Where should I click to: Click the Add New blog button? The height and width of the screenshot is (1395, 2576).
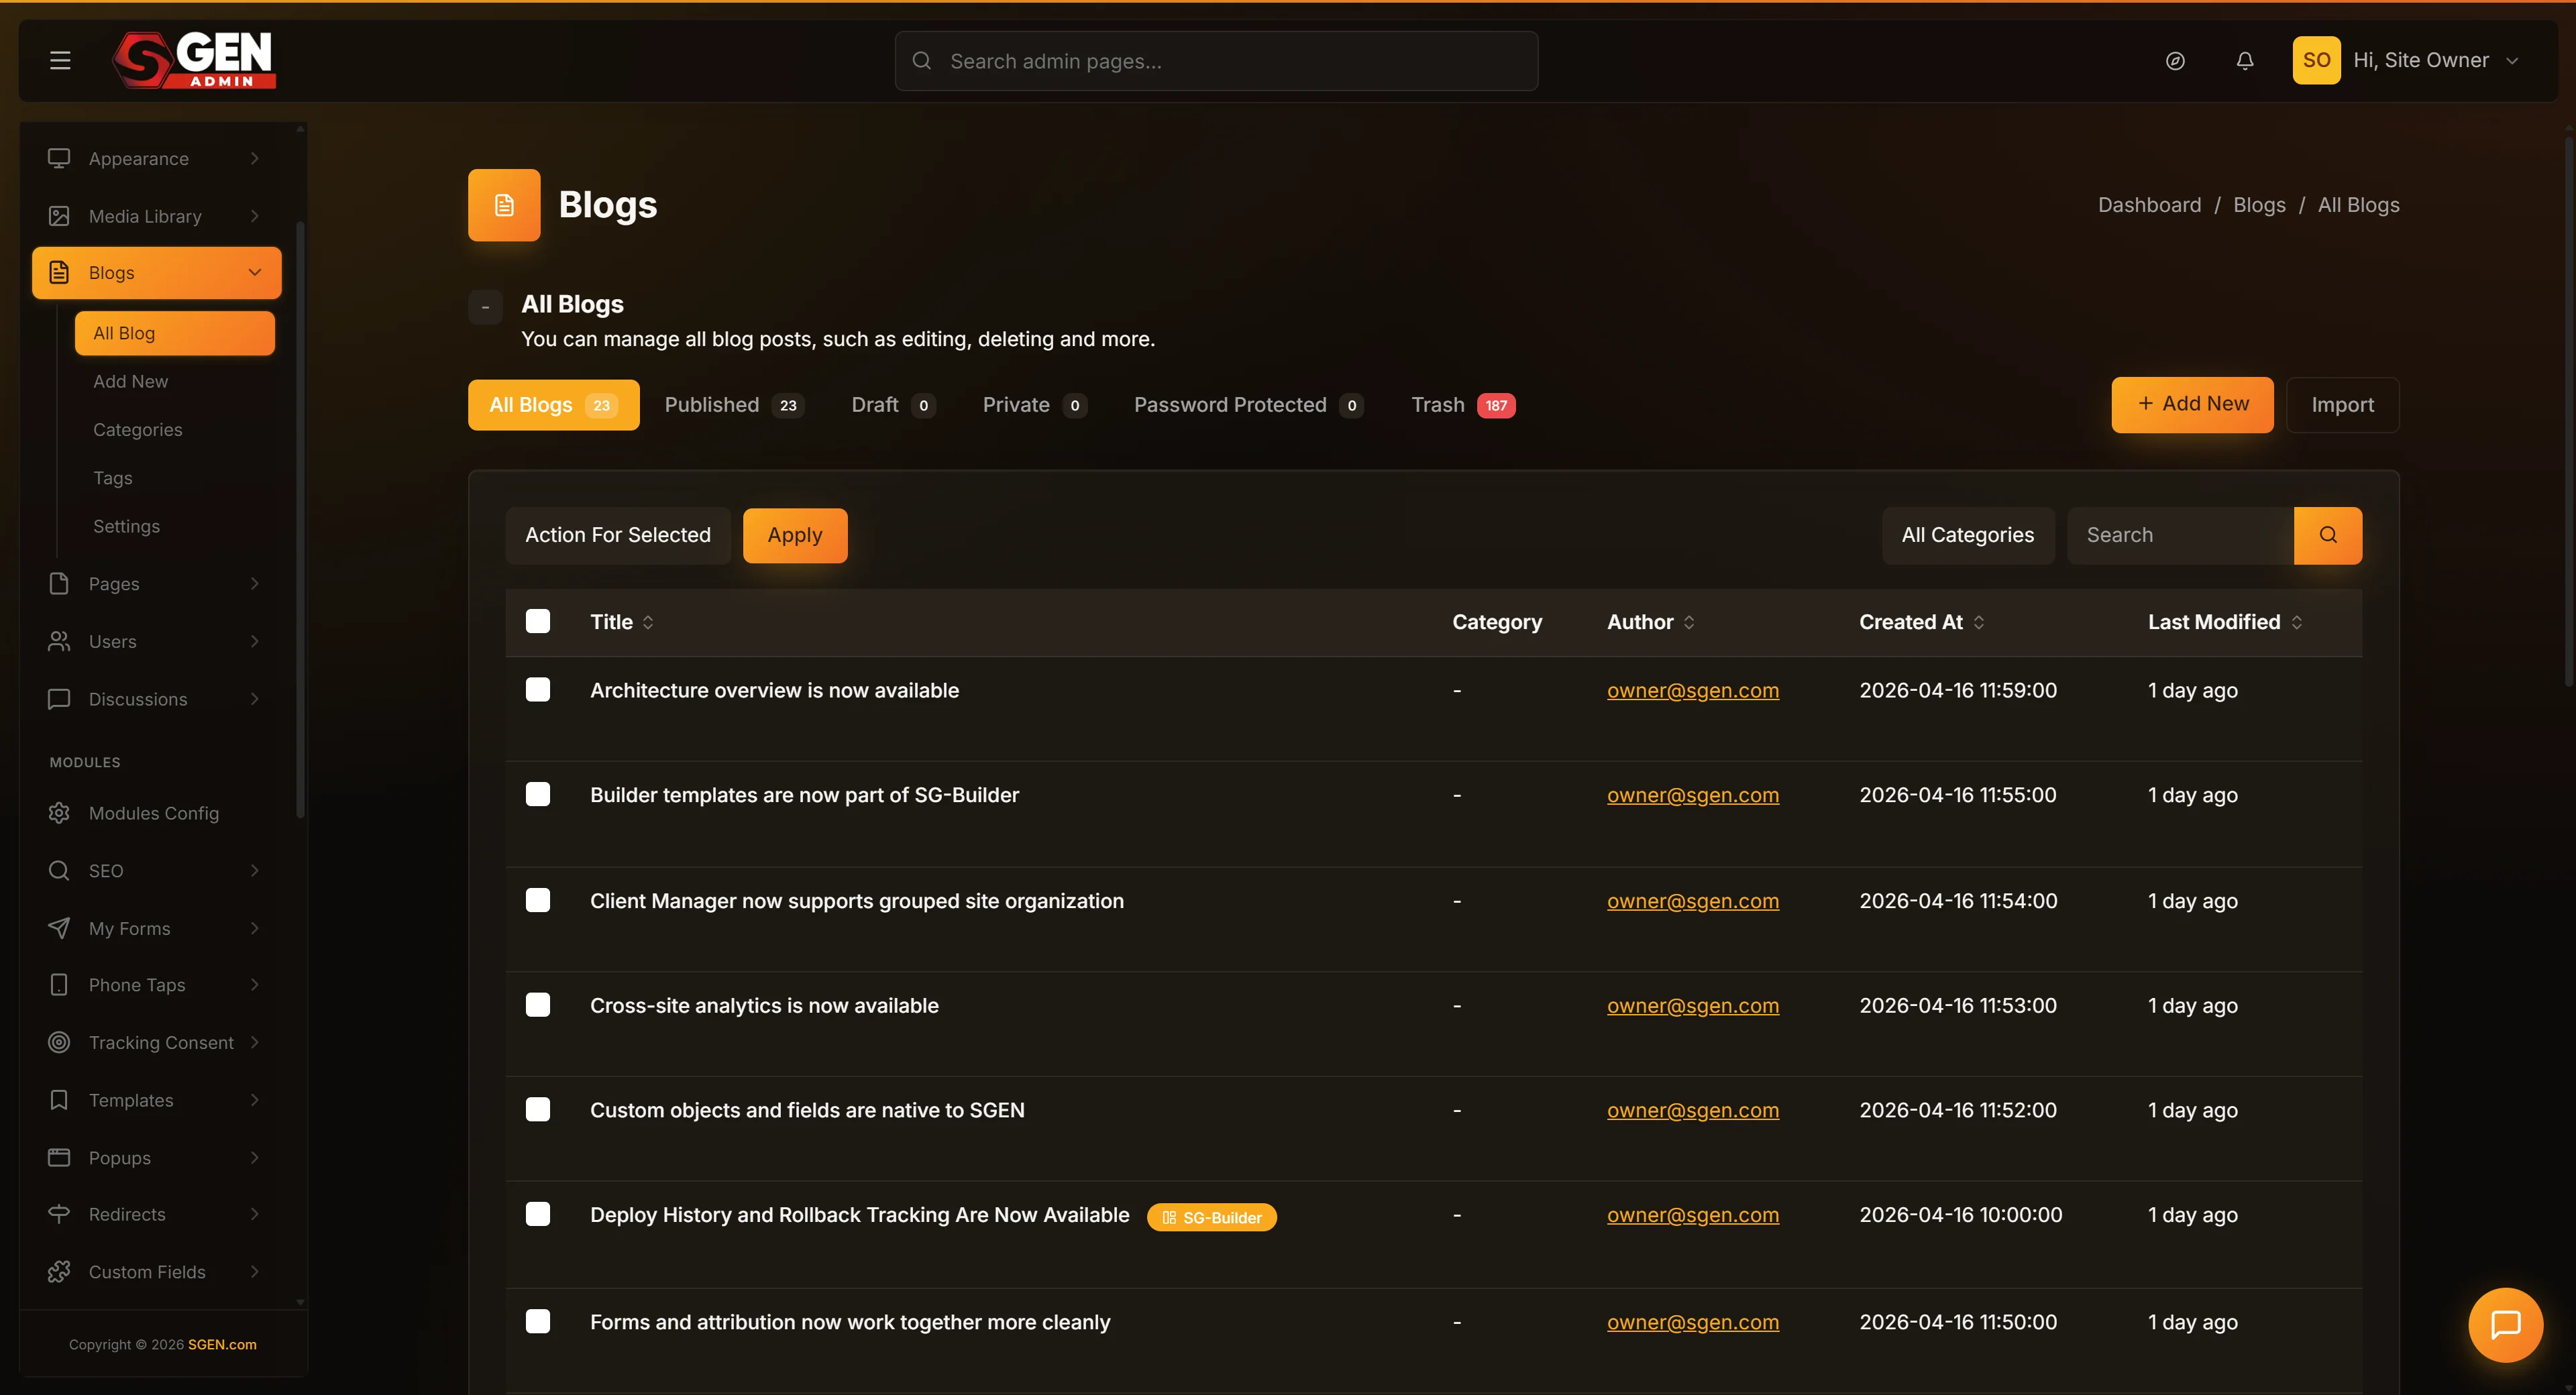[2192, 404]
